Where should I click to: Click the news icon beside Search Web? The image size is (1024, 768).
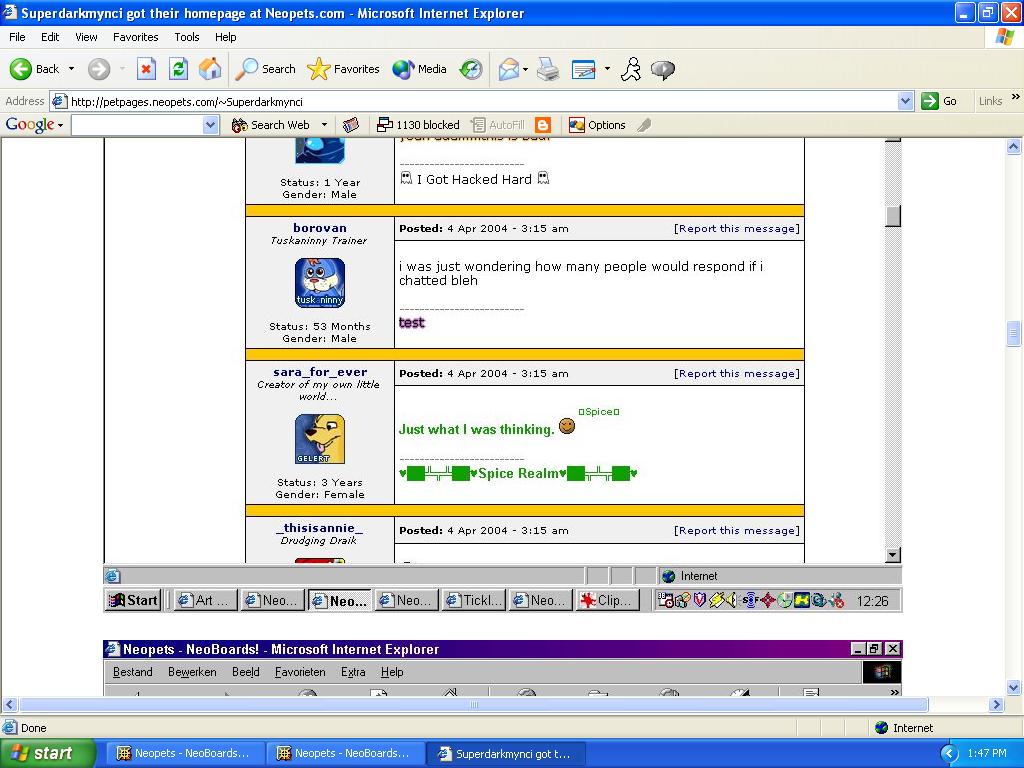click(x=351, y=125)
